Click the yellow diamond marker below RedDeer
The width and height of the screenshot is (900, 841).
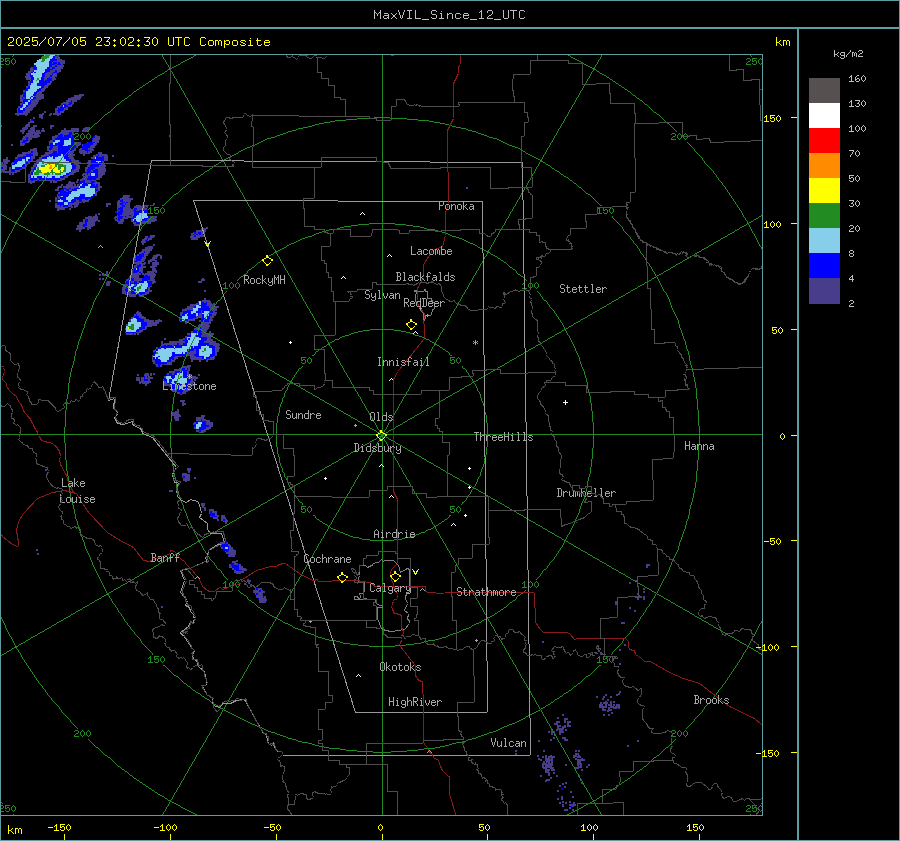click(x=411, y=325)
